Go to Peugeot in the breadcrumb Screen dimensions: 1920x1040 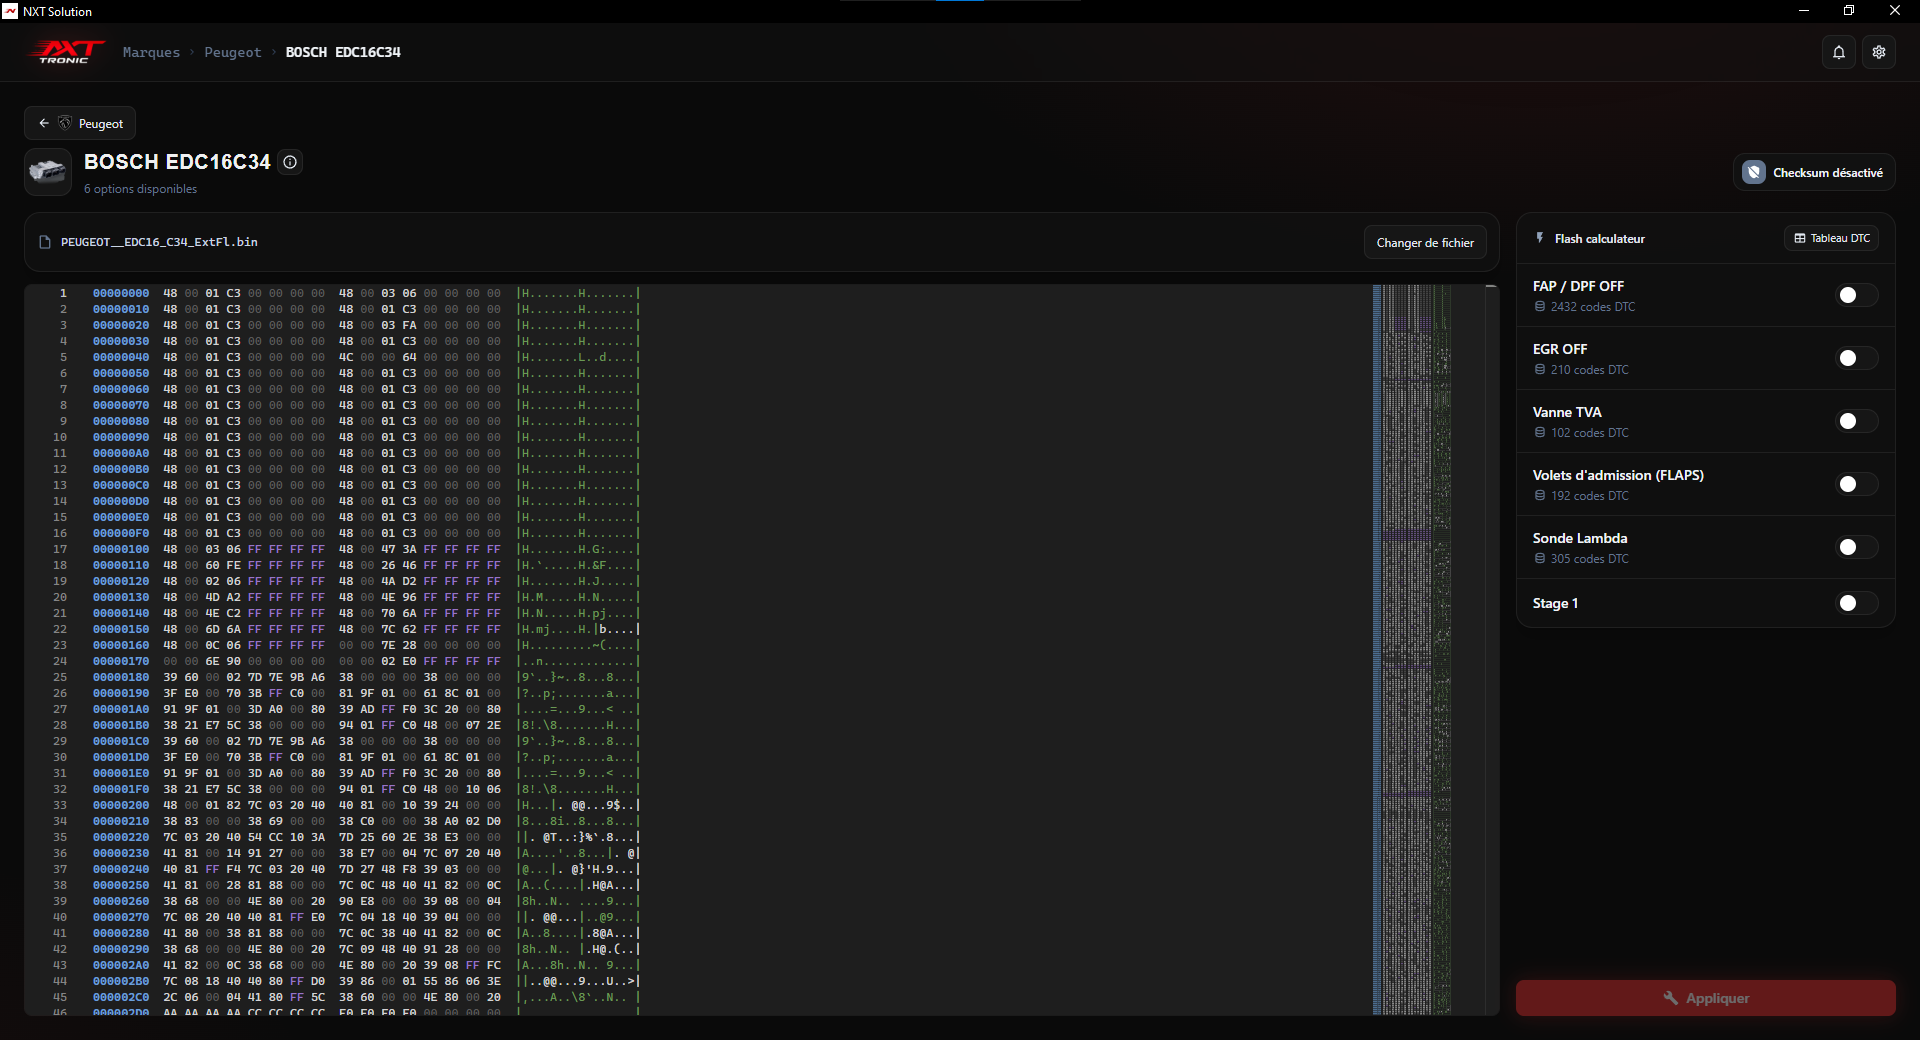232,52
